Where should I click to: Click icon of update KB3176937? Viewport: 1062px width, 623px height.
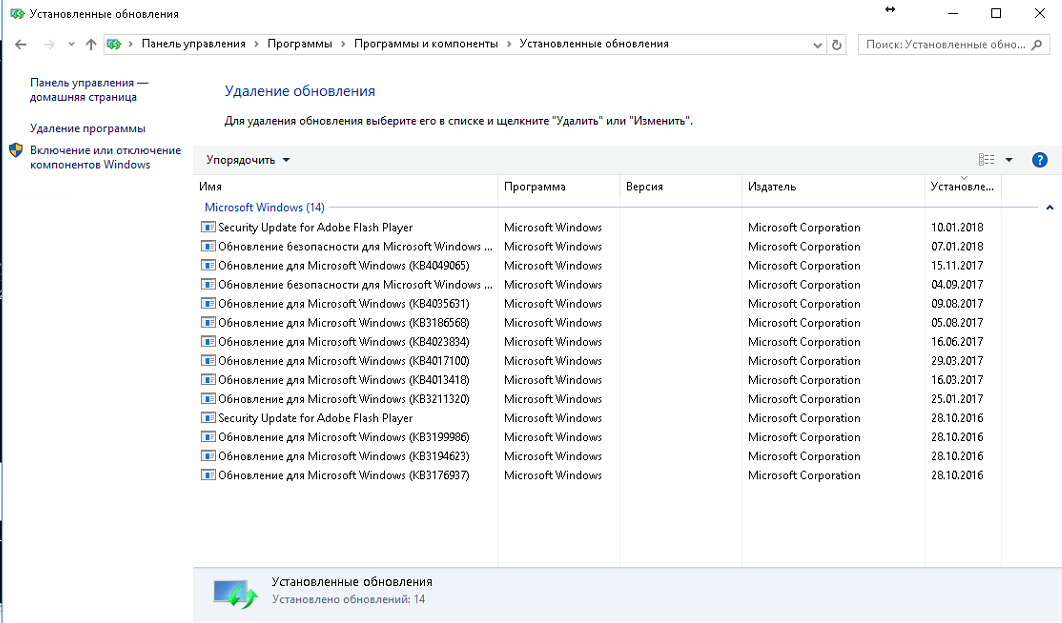click(208, 475)
